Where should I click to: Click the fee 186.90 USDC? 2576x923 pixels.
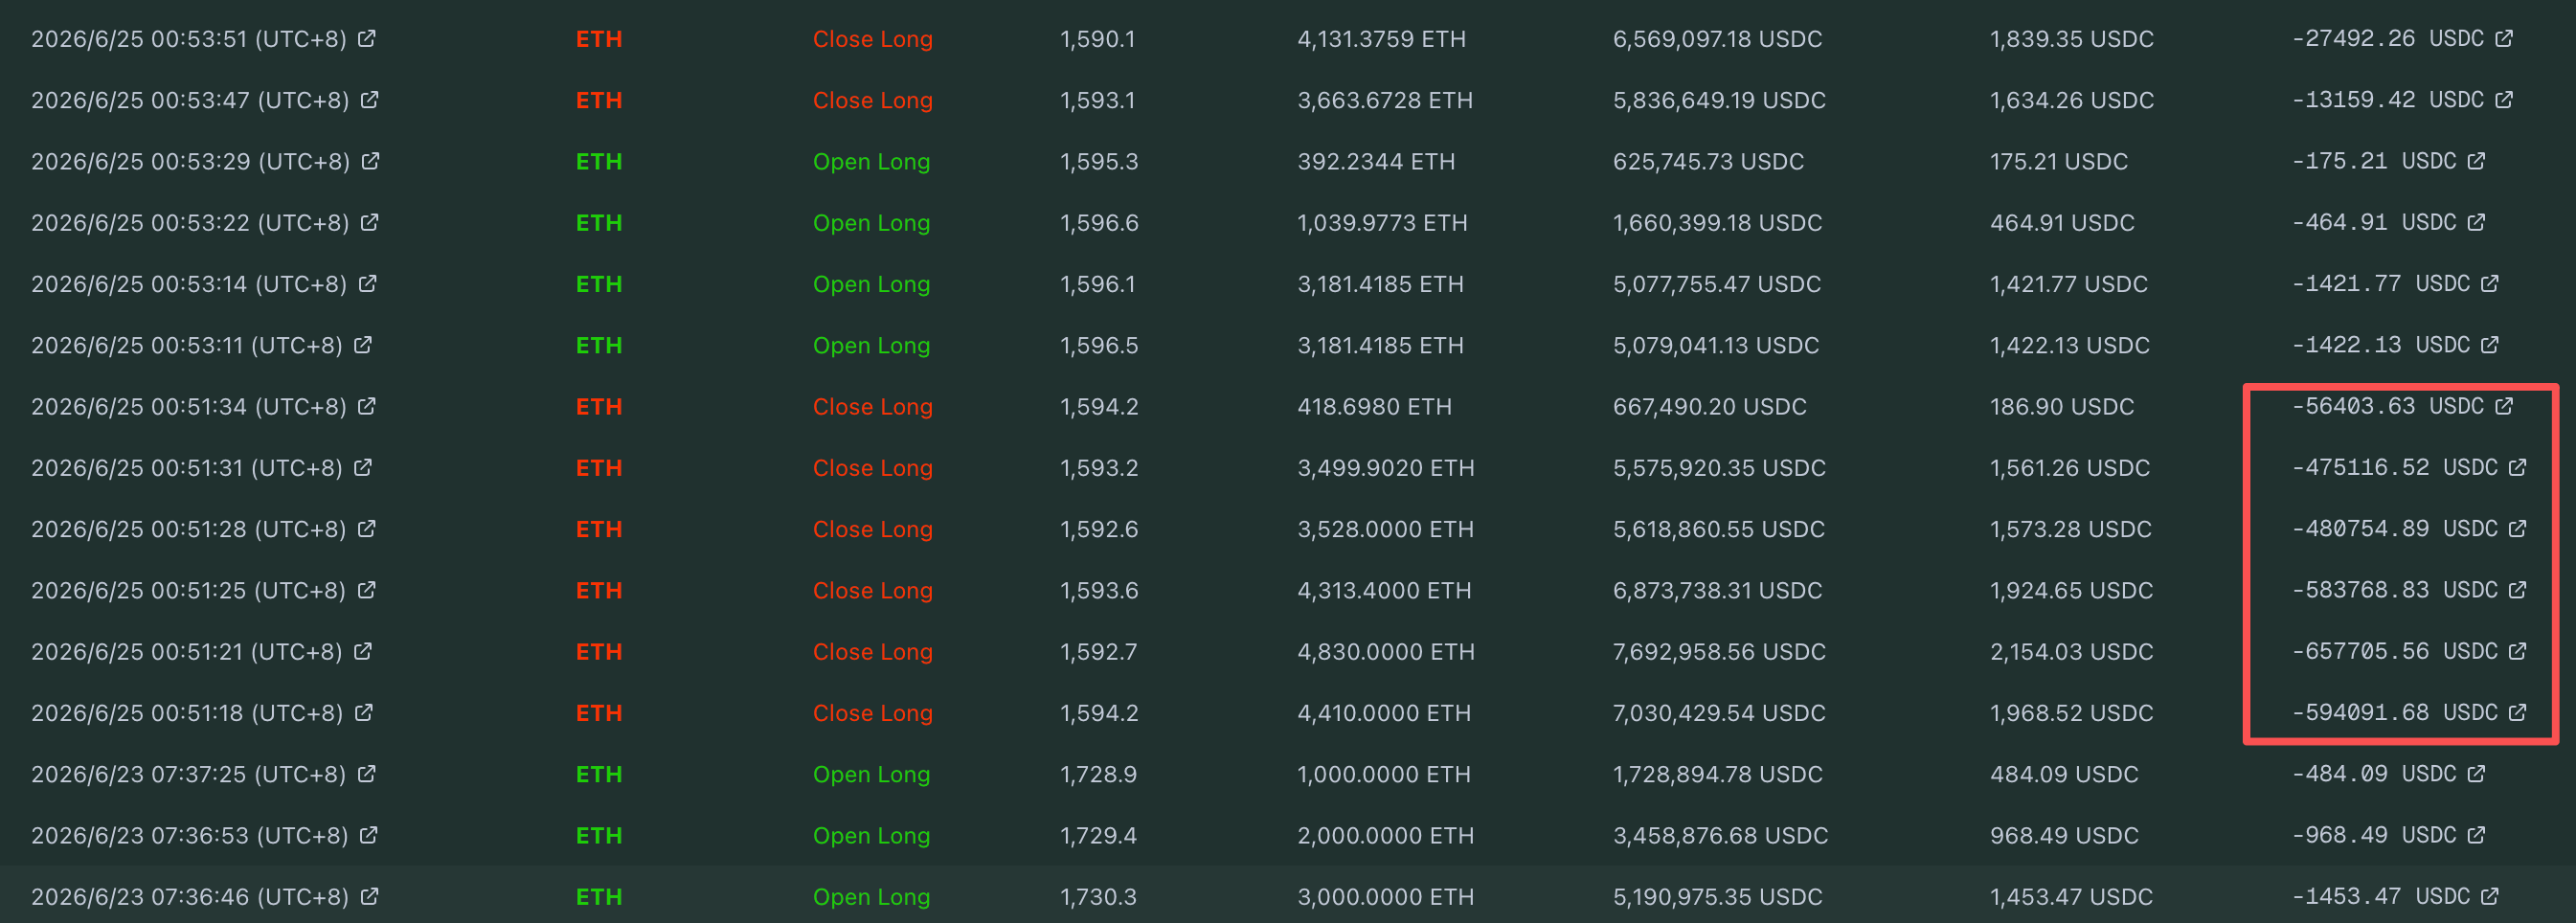tap(2062, 407)
